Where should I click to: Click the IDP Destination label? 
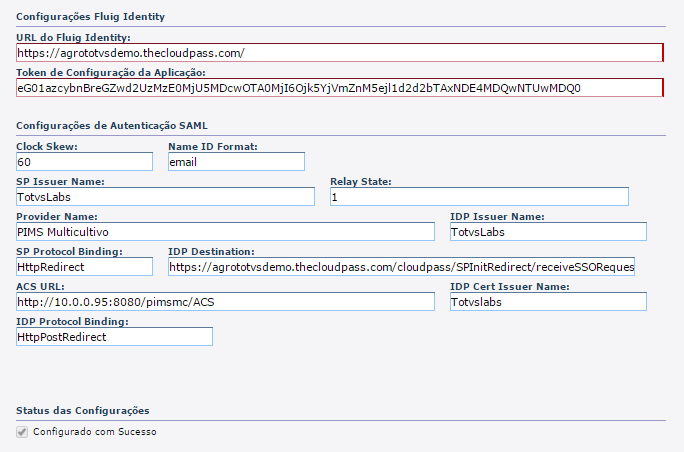click(211, 251)
